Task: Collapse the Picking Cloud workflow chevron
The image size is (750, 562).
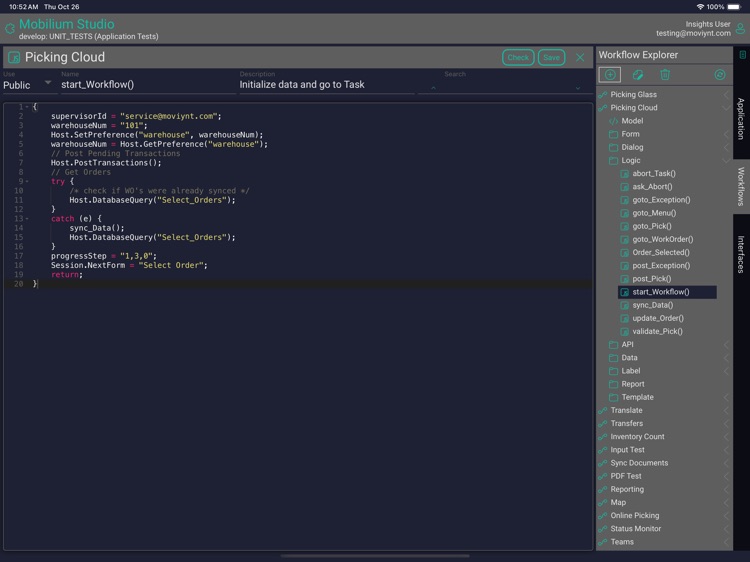Action: pos(727,108)
